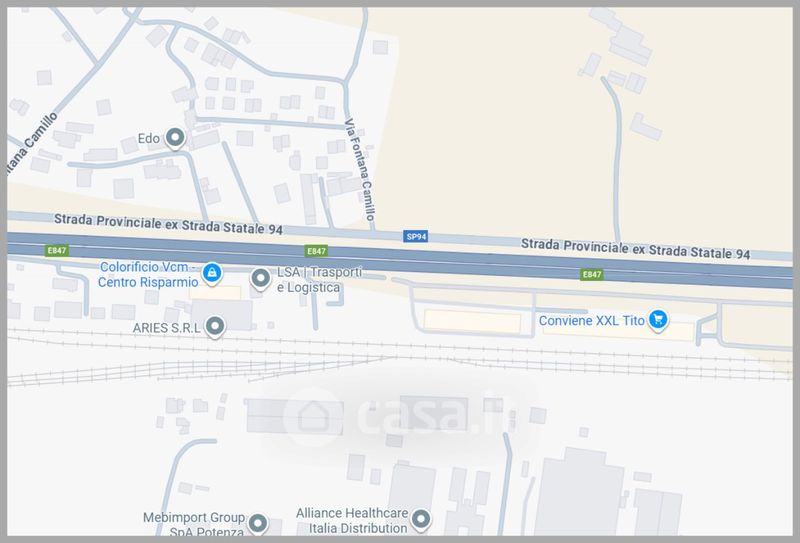
Task: Open the Conviene XXL Tito label
Action: [x=590, y=320]
